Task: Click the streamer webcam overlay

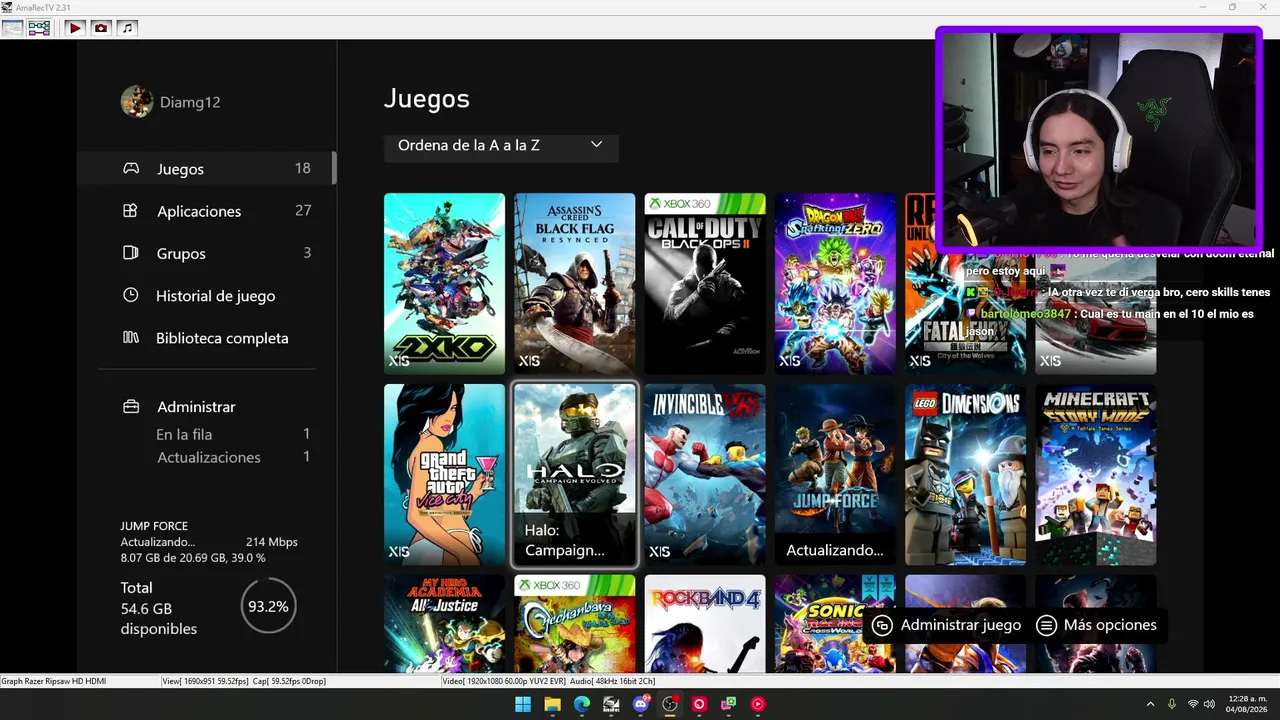Action: pyautogui.click(x=1099, y=138)
